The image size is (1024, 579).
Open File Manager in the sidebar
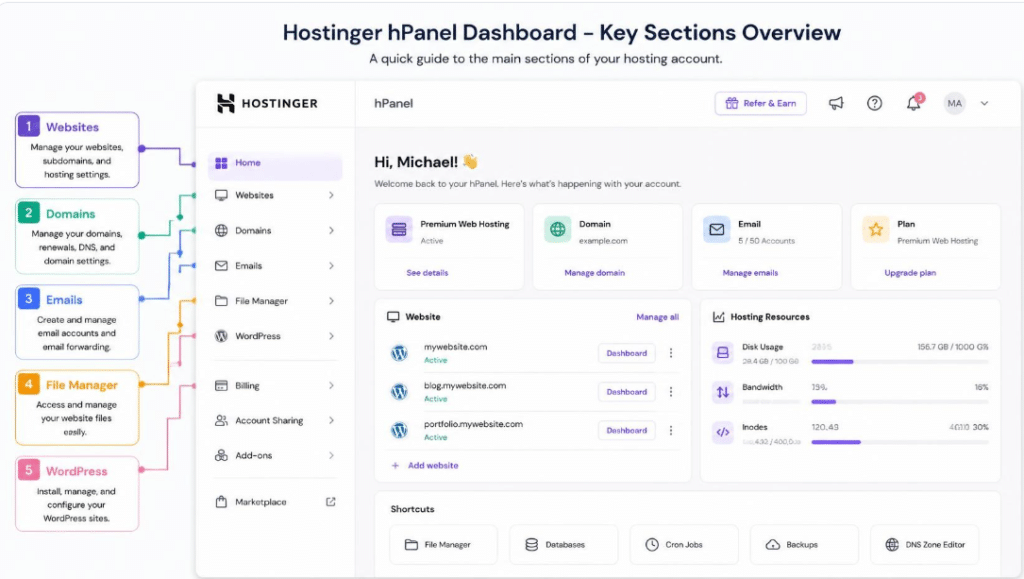coord(275,301)
